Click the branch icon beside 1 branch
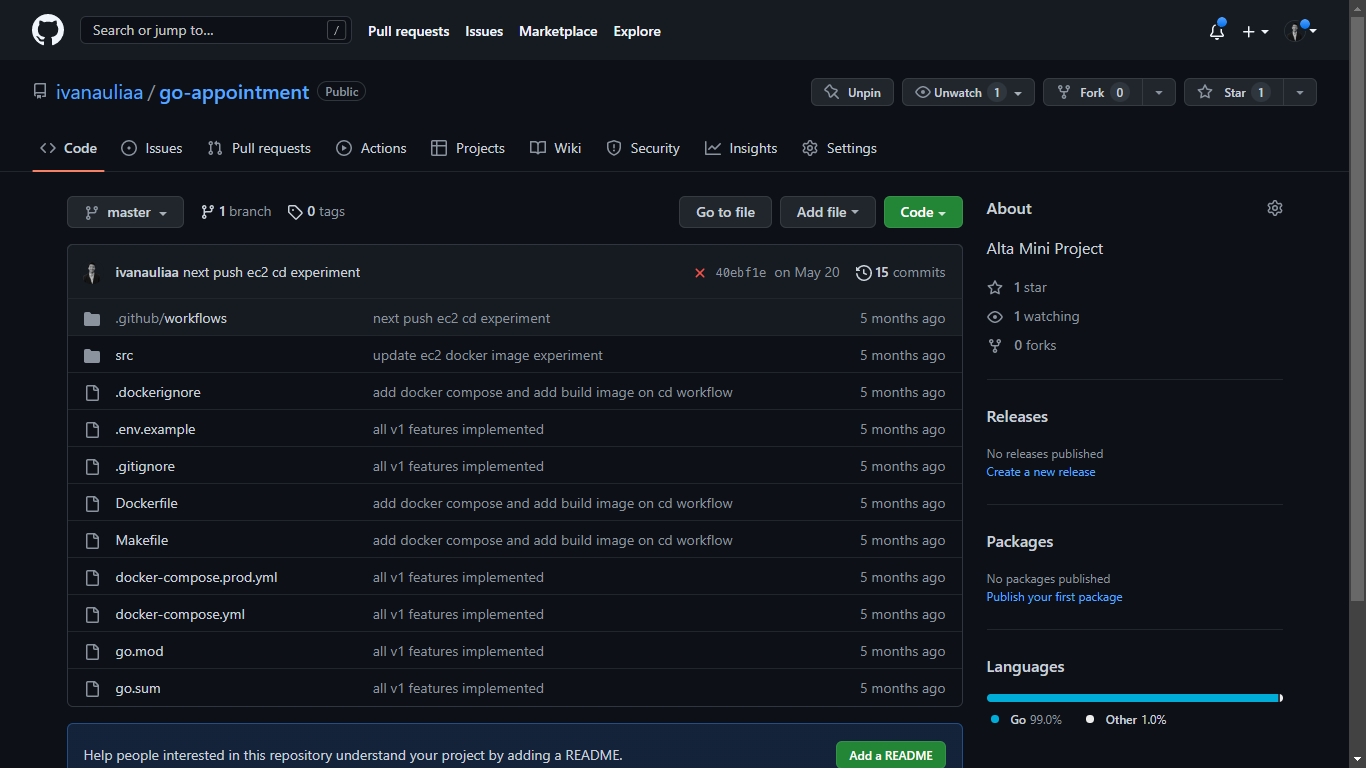This screenshot has height=768, width=1366. point(208,212)
